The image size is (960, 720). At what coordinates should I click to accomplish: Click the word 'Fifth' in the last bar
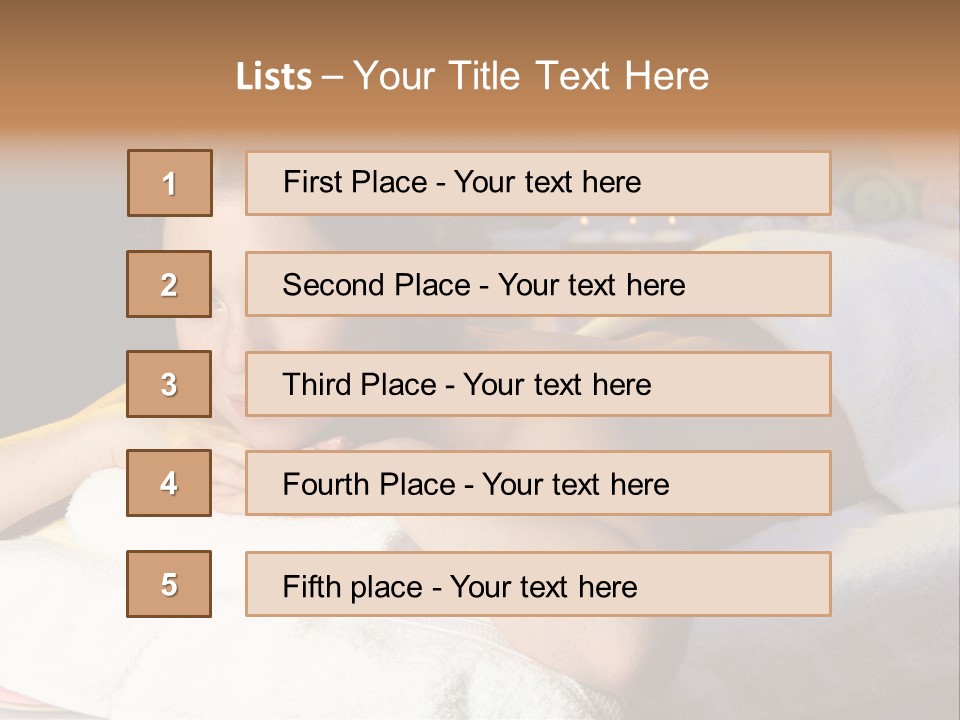[312, 586]
